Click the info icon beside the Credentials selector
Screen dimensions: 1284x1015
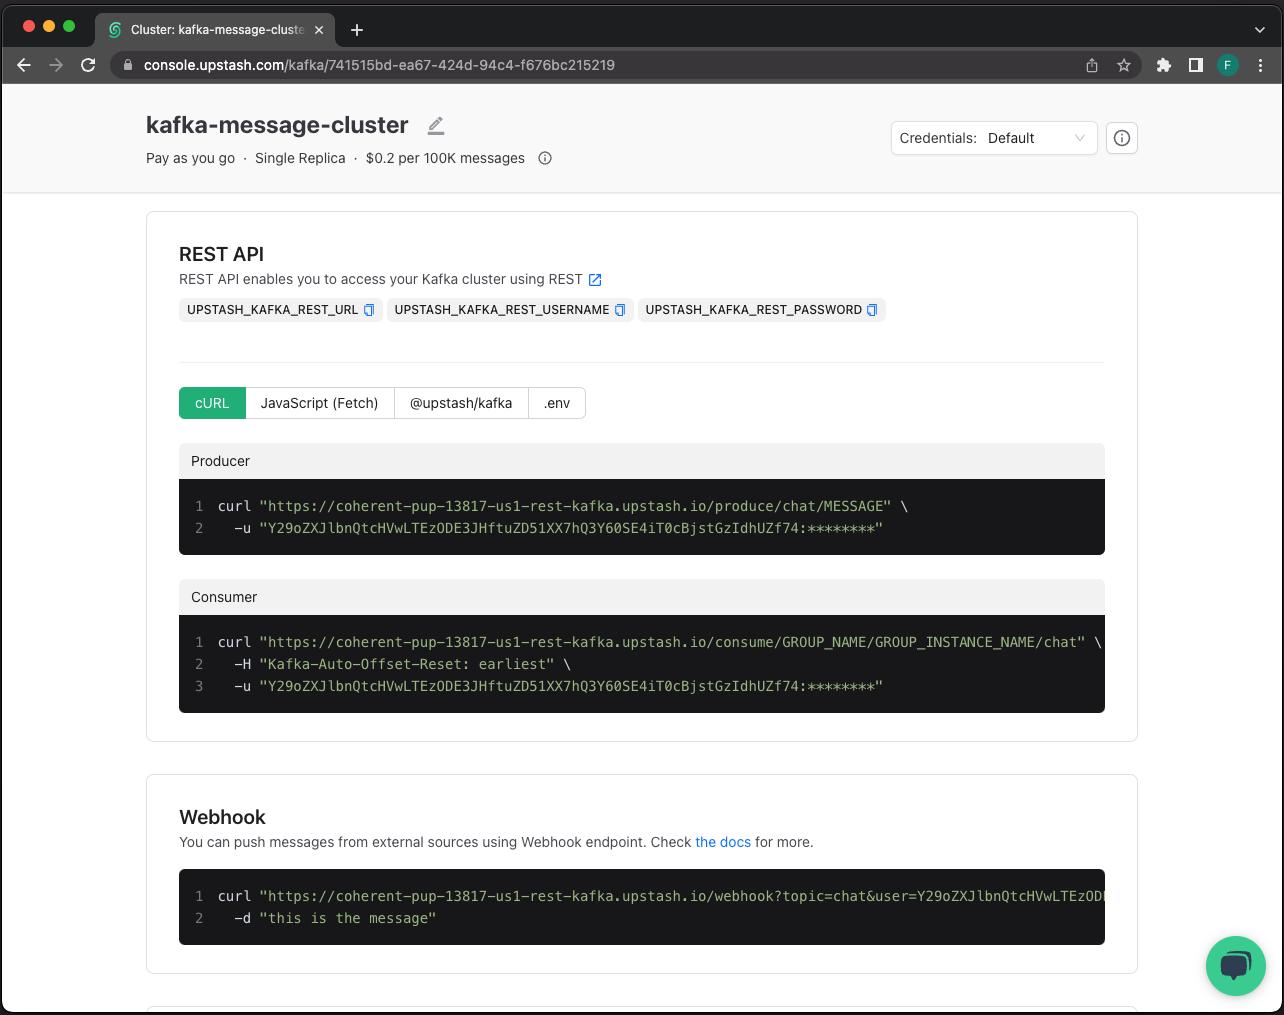[1121, 138]
